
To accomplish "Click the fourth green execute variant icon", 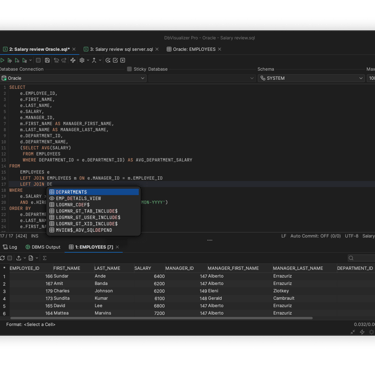I will click(x=24, y=60).
